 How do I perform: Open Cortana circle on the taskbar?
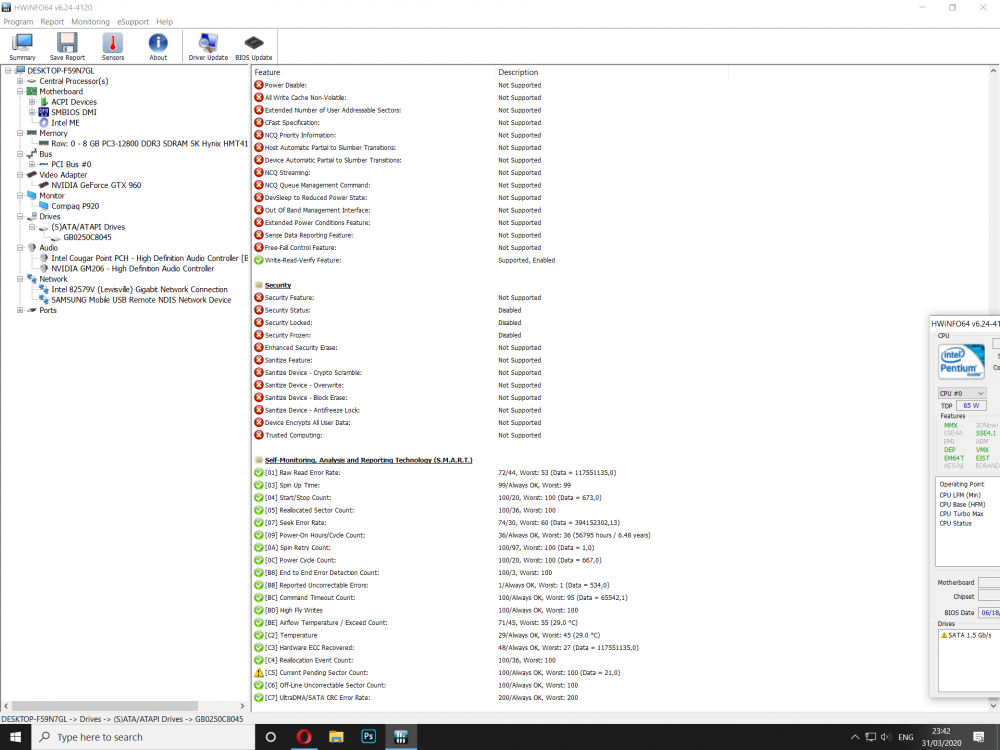click(x=270, y=737)
